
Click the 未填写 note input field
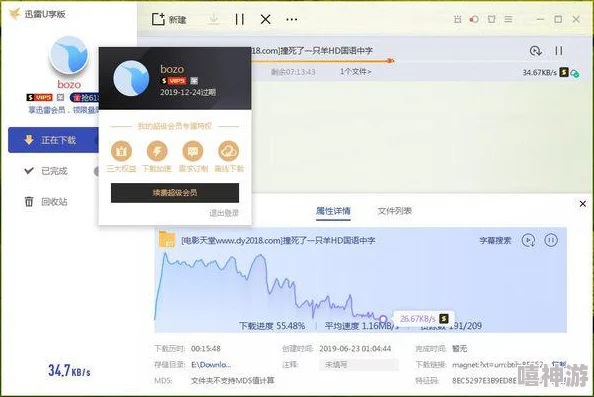tap(359, 365)
